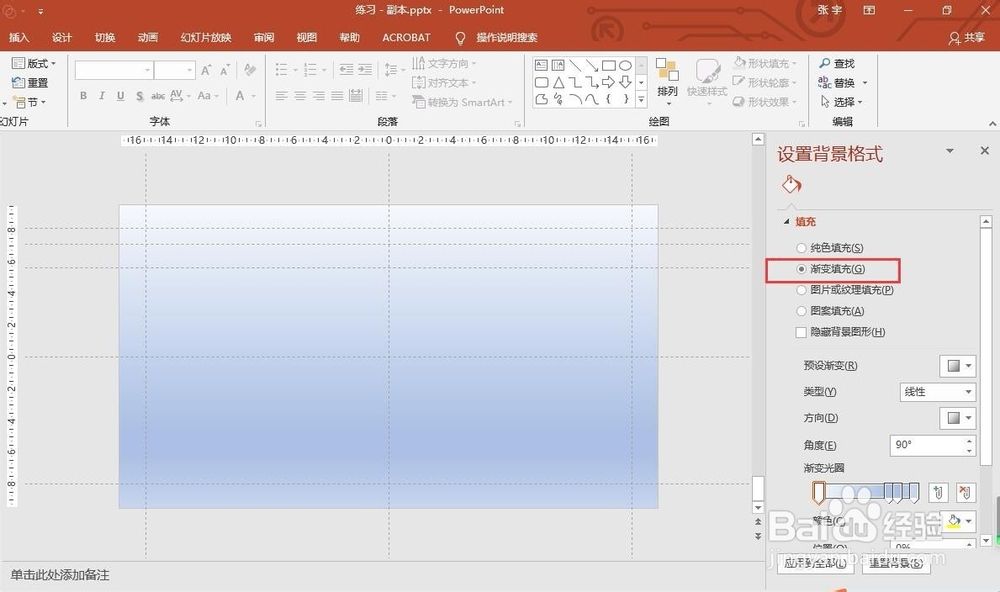Expand the 节 section dropdown
Image resolution: width=1000 pixels, height=592 pixels.
click(30, 102)
